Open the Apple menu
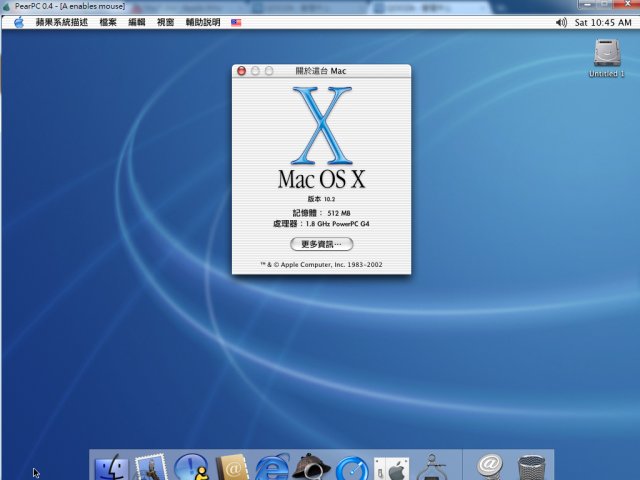640x480 pixels. tap(19, 22)
